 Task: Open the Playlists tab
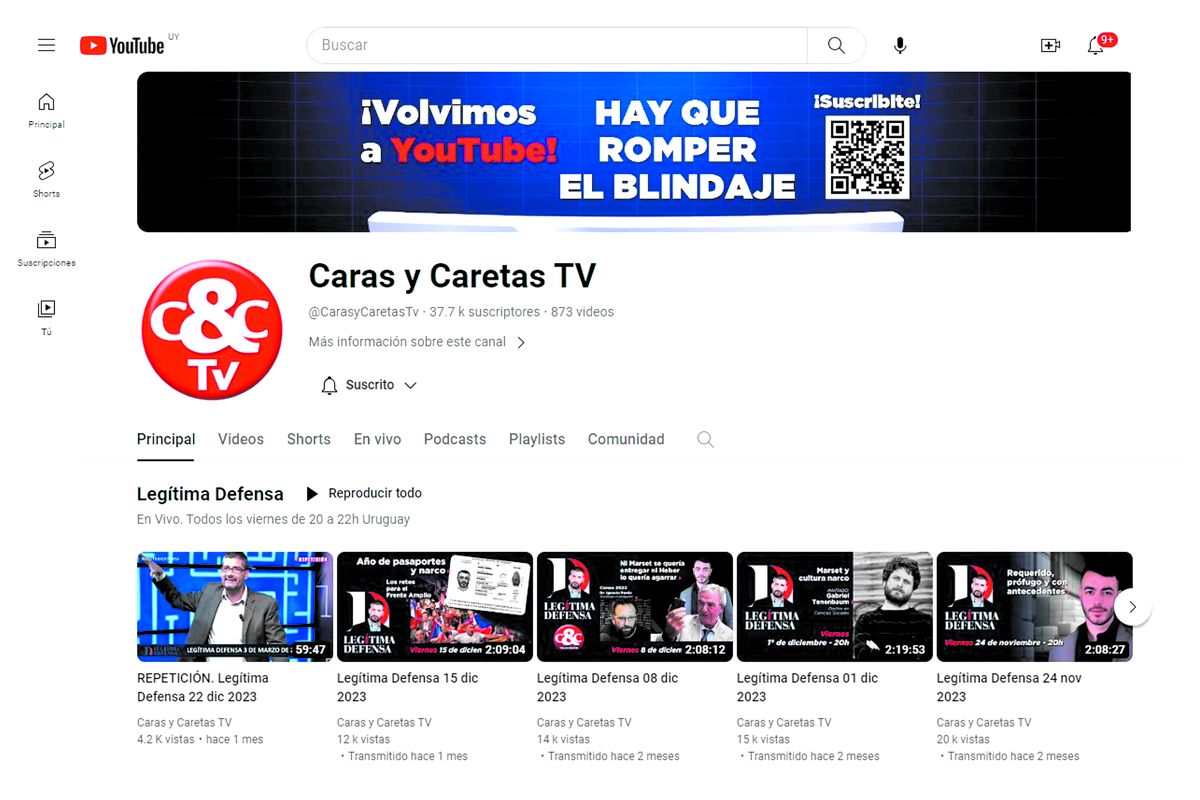(537, 439)
